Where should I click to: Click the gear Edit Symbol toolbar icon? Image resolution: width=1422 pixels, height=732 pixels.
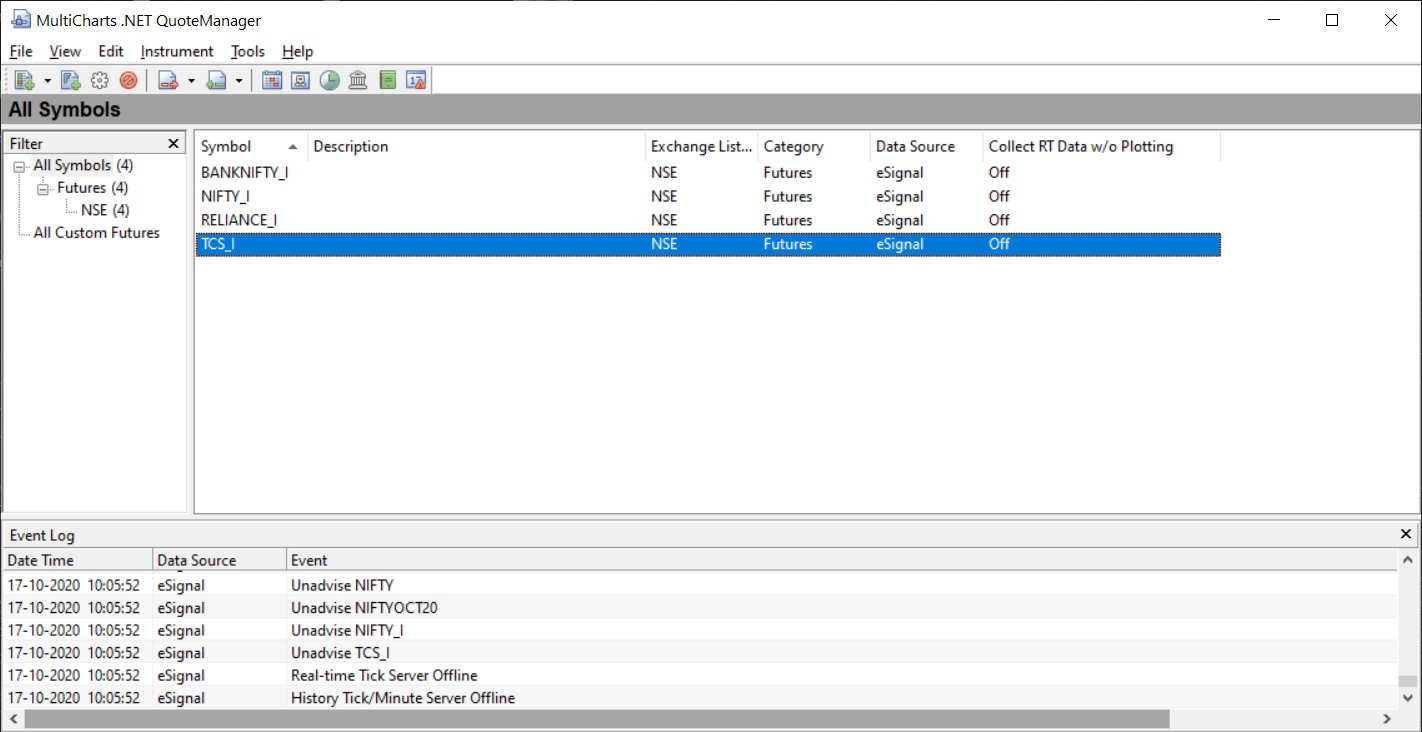(x=99, y=81)
